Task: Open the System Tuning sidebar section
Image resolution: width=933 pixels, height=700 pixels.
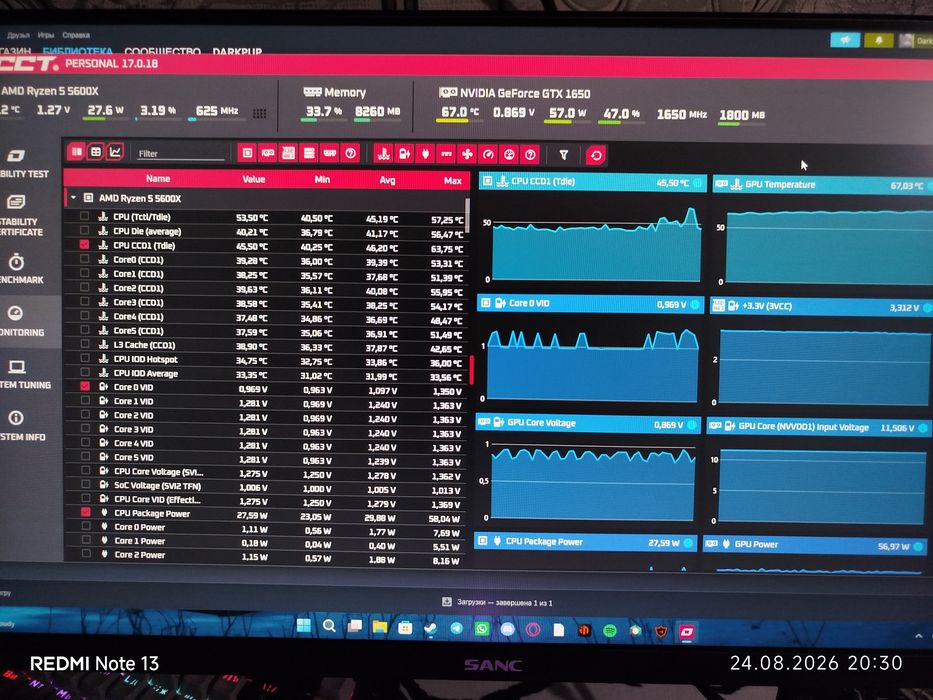Action: (x=25, y=374)
